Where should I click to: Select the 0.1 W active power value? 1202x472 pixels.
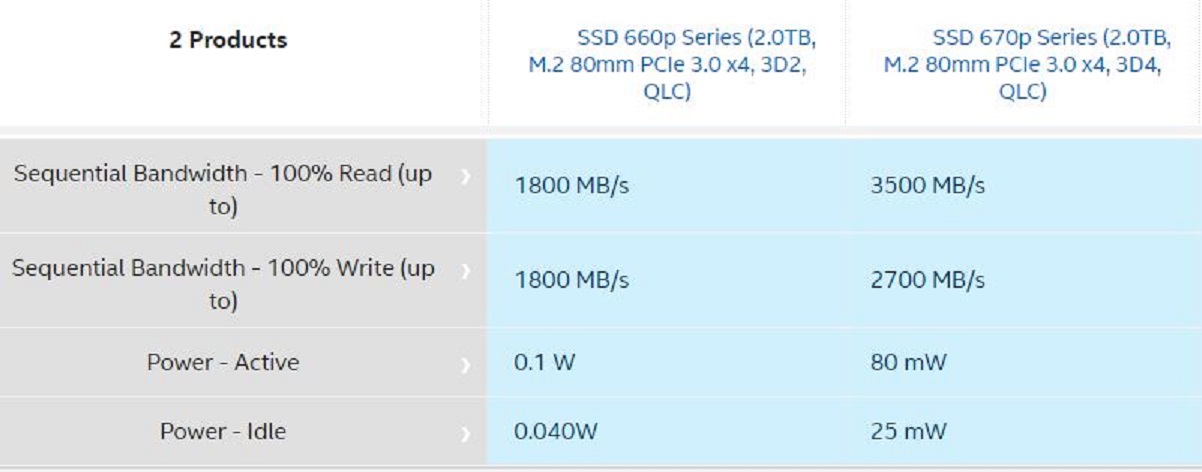[545, 362]
